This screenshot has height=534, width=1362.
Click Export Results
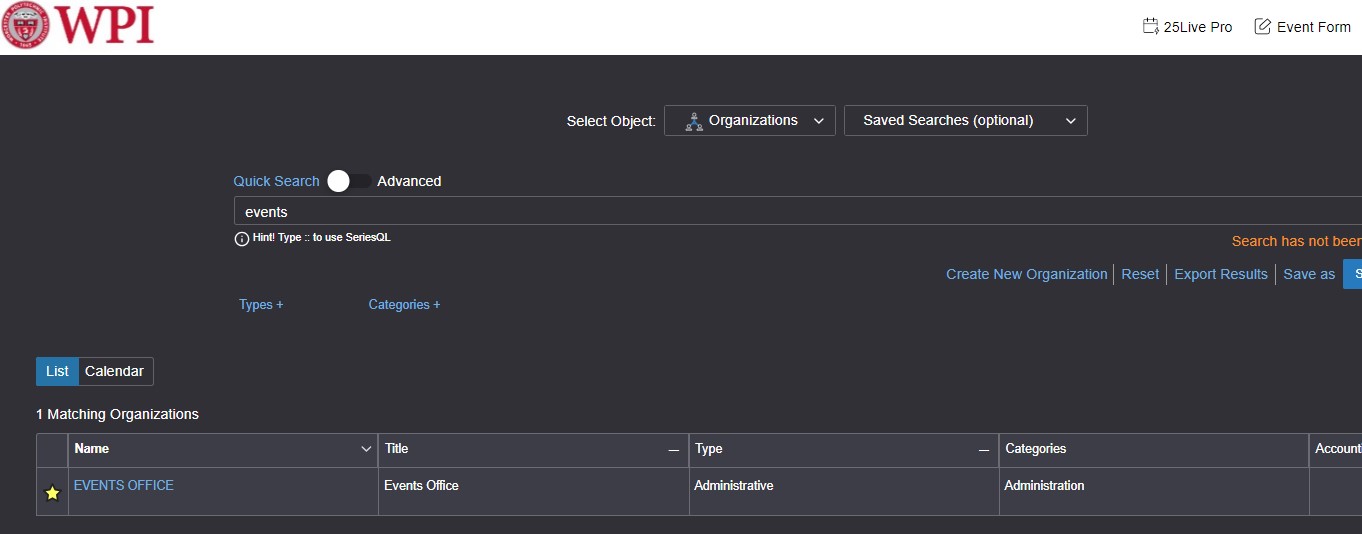pyautogui.click(x=1220, y=274)
